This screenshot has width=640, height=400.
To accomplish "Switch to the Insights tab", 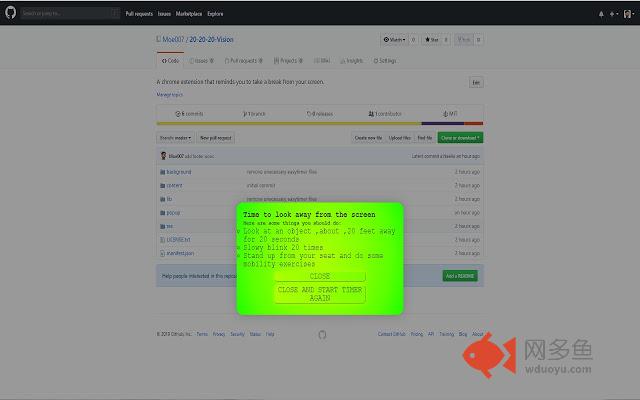I will pyautogui.click(x=351, y=60).
